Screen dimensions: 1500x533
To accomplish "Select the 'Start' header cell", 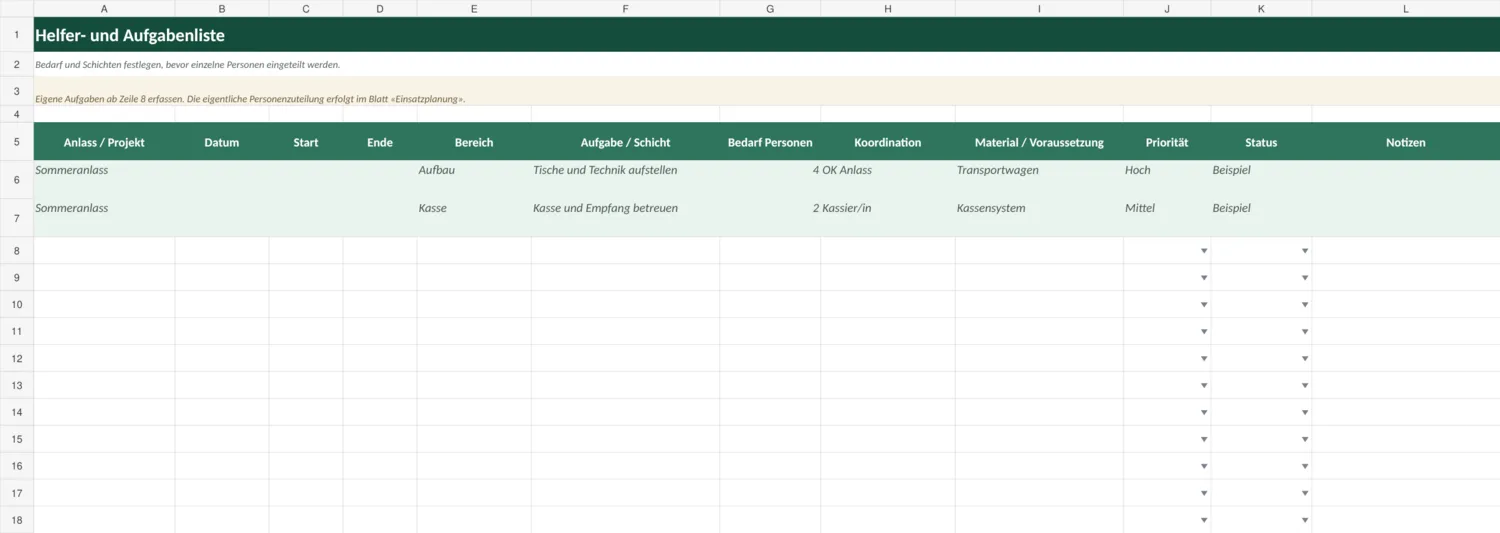I will [x=306, y=142].
